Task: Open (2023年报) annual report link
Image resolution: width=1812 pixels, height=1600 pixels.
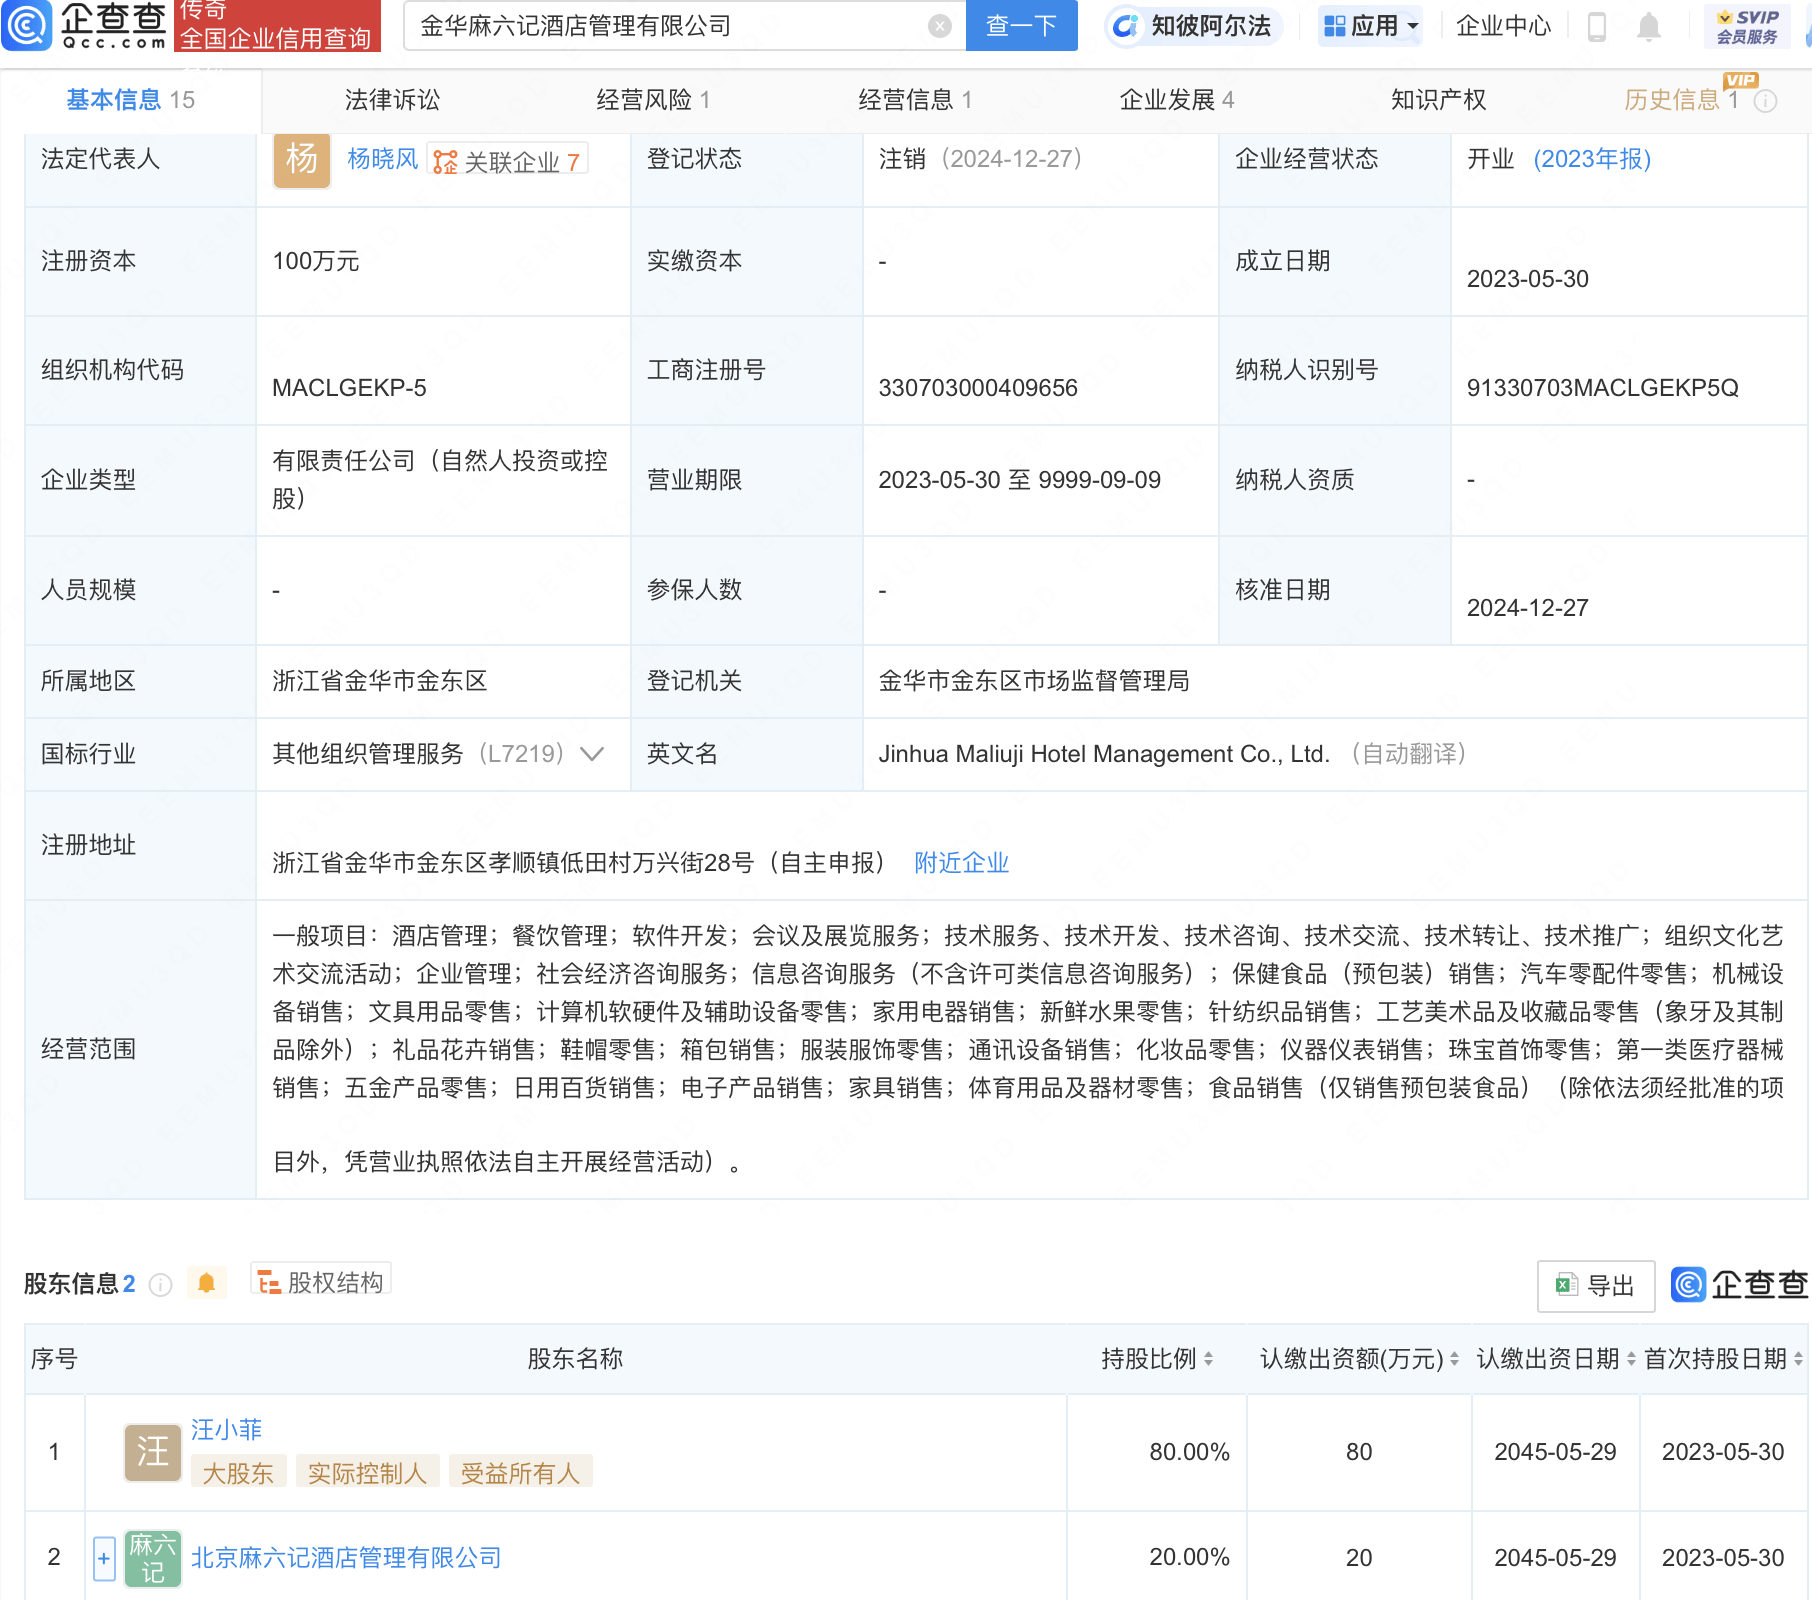Action: [x=1592, y=159]
